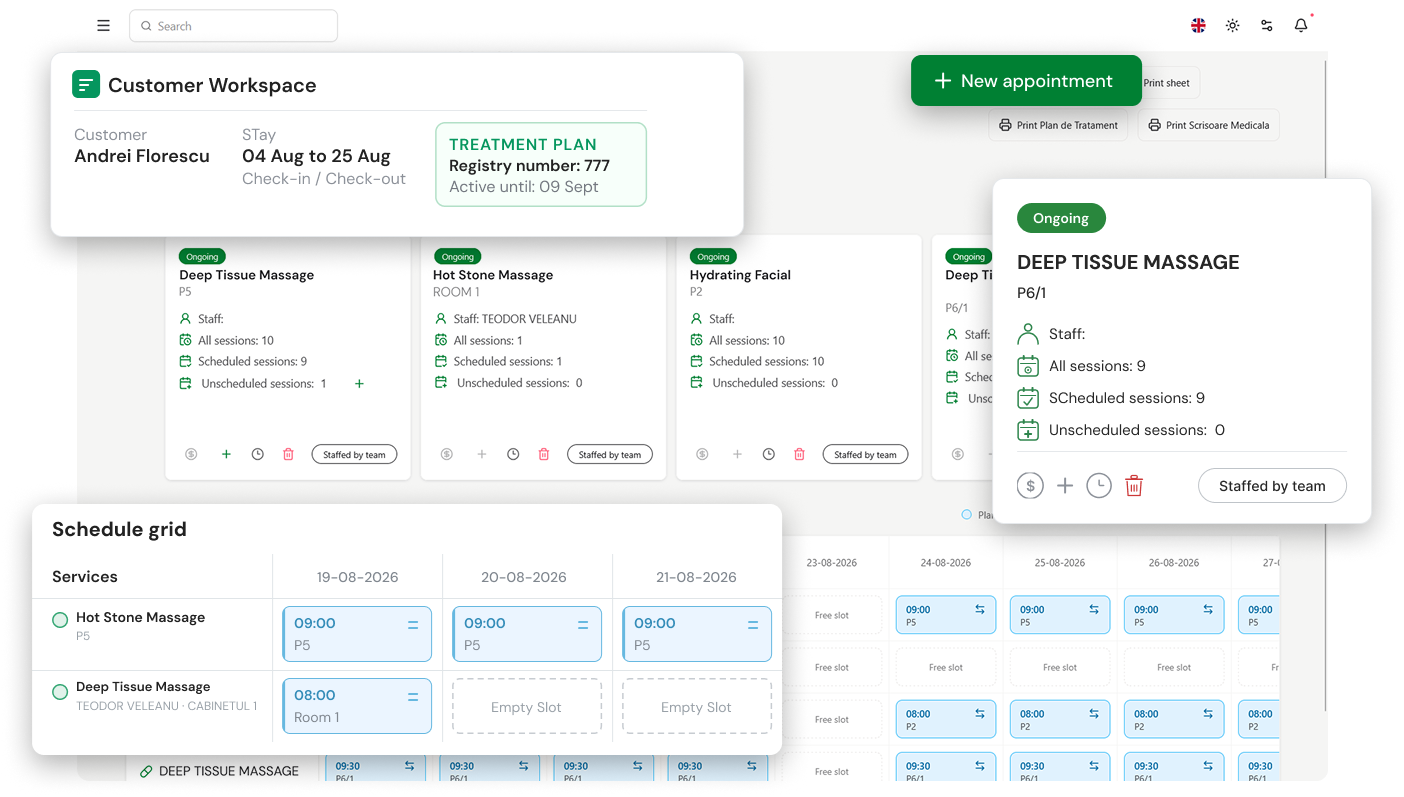Click the red trash icon in the DEEP TISSUE MASSAGE popup

pyautogui.click(x=1134, y=486)
